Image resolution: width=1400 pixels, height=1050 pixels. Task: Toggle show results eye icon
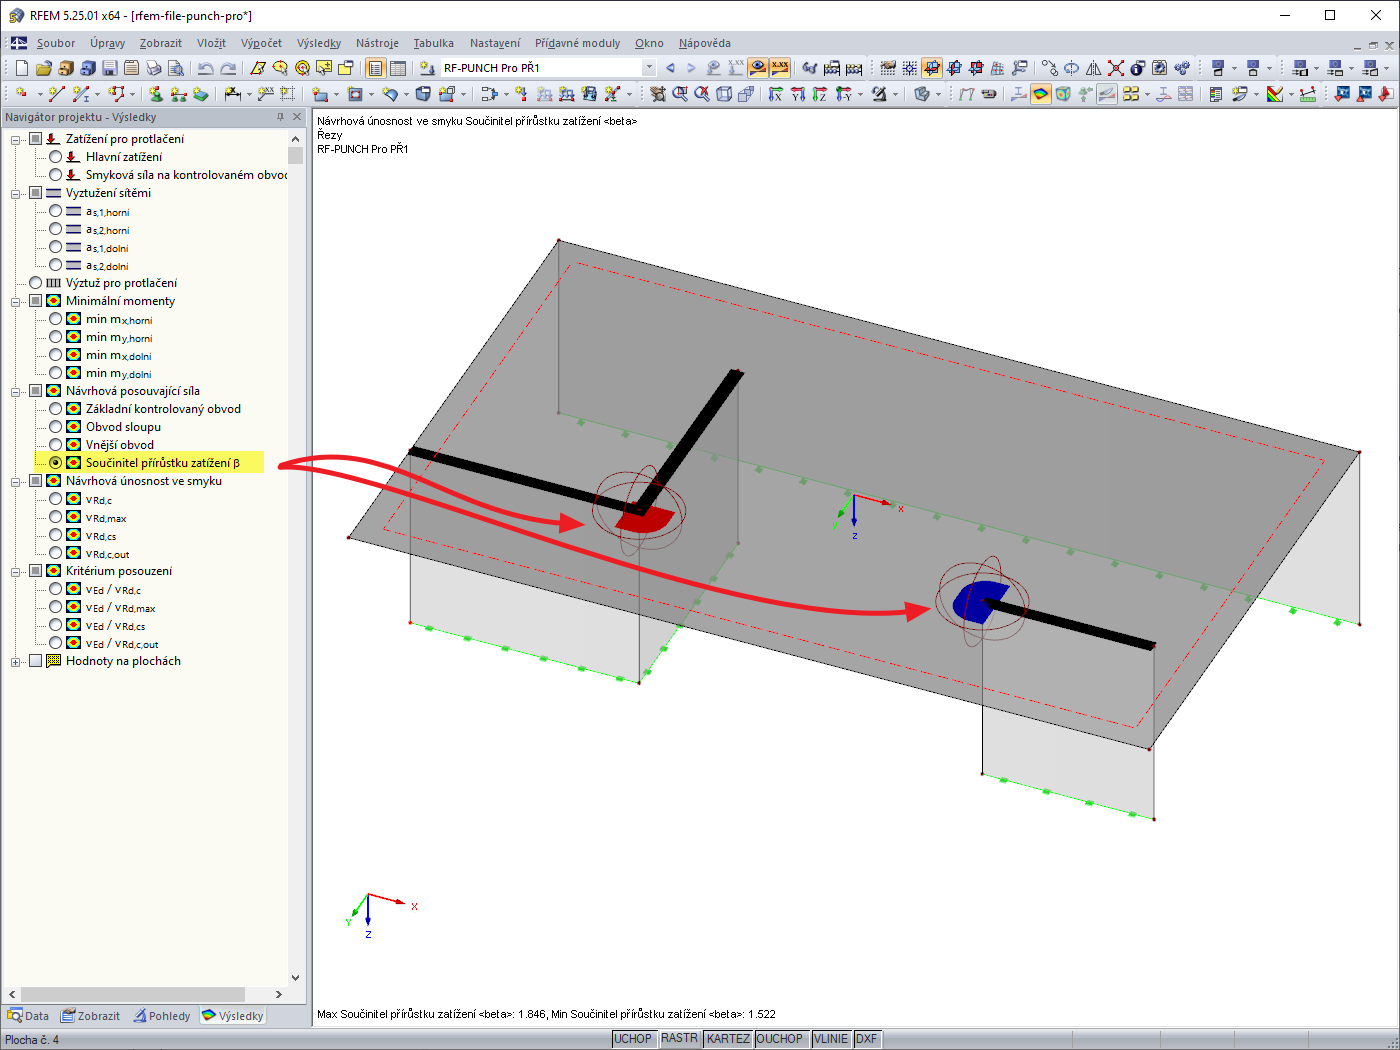[758, 68]
